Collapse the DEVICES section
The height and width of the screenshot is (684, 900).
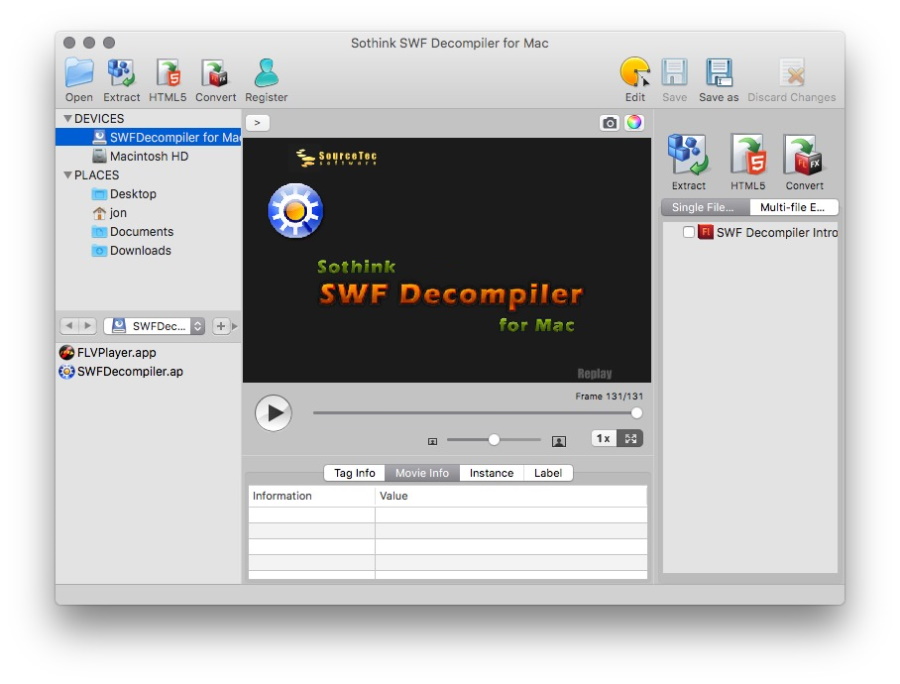pos(68,118)
